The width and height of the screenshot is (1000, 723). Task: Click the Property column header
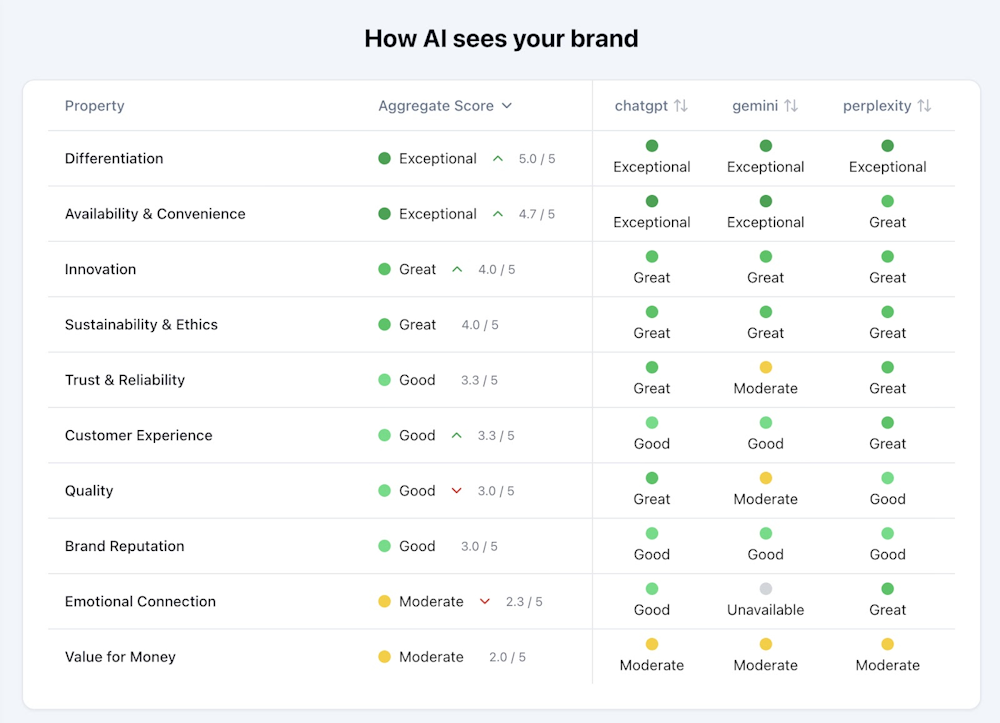[x=94, y=106]
